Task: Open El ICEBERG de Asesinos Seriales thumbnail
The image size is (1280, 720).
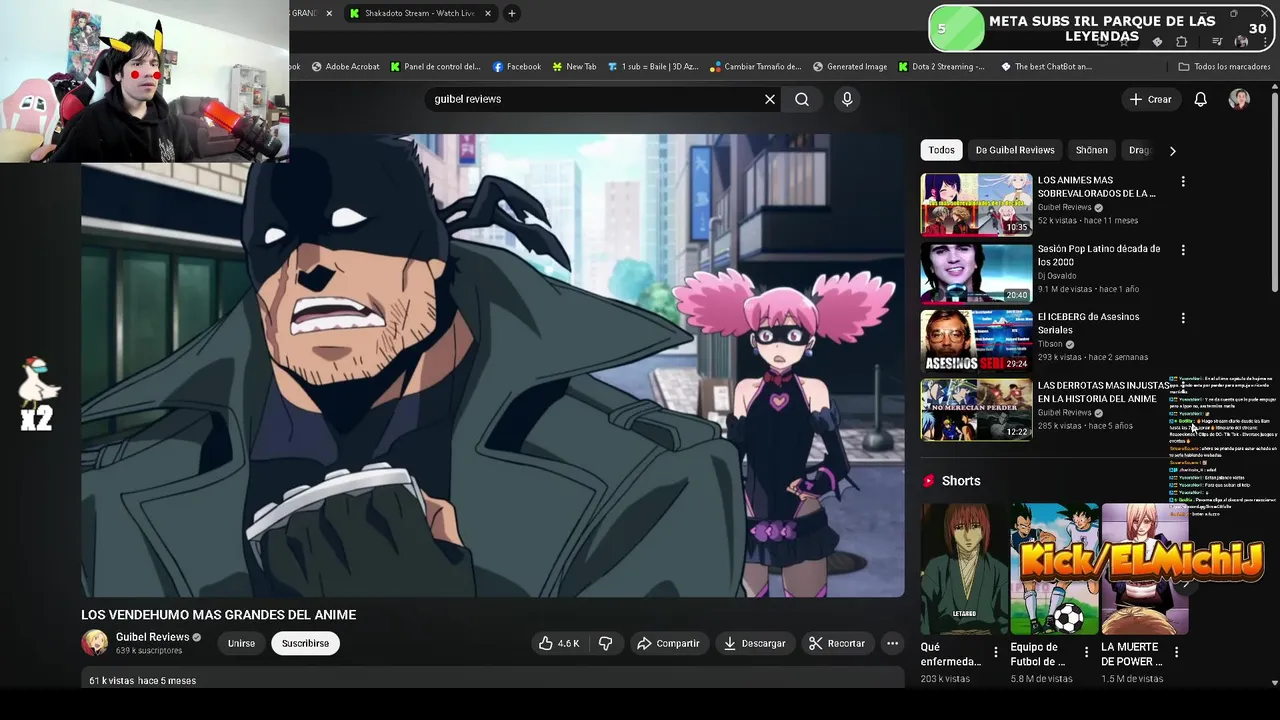Action: coord(976,340)
